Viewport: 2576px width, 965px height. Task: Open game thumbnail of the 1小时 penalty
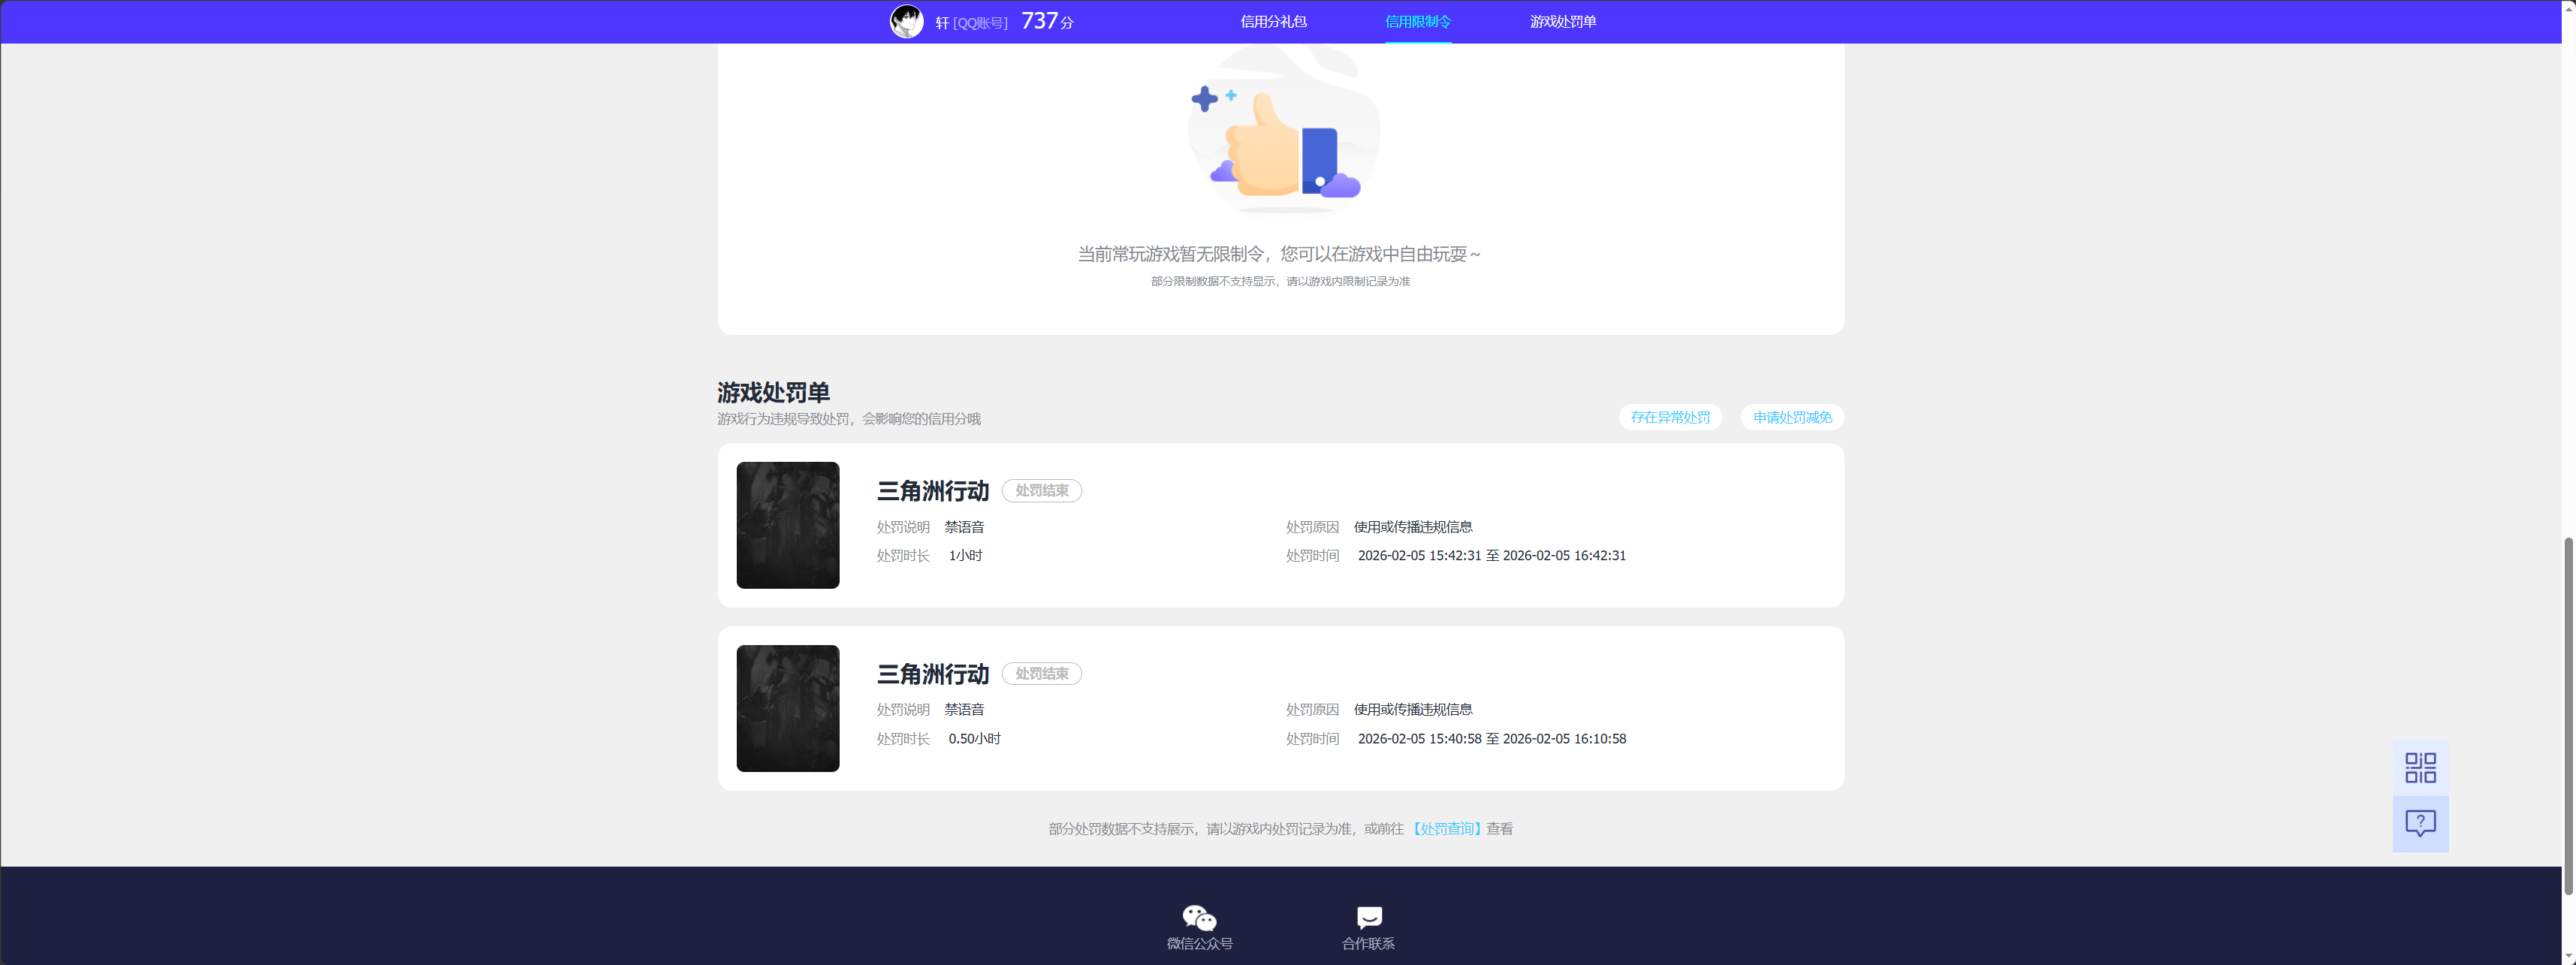[787, 525]
